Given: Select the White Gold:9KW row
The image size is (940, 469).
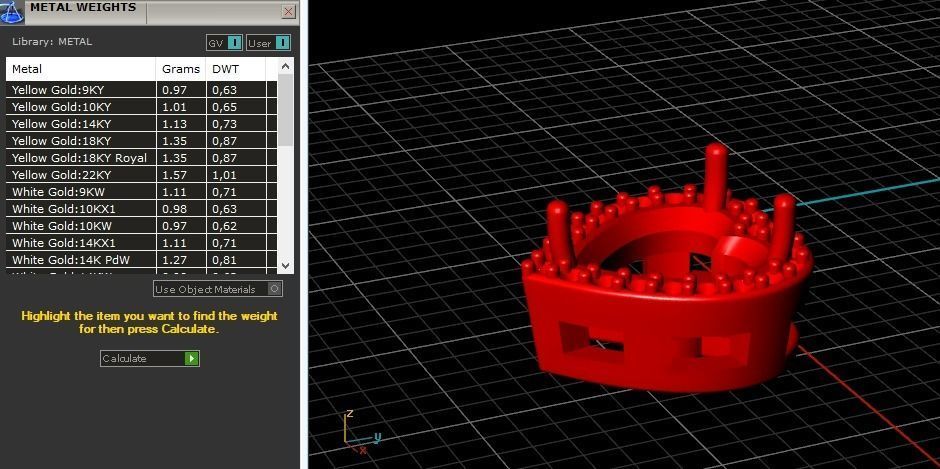Looking at the screenshot, I should [x=141, y=192].
